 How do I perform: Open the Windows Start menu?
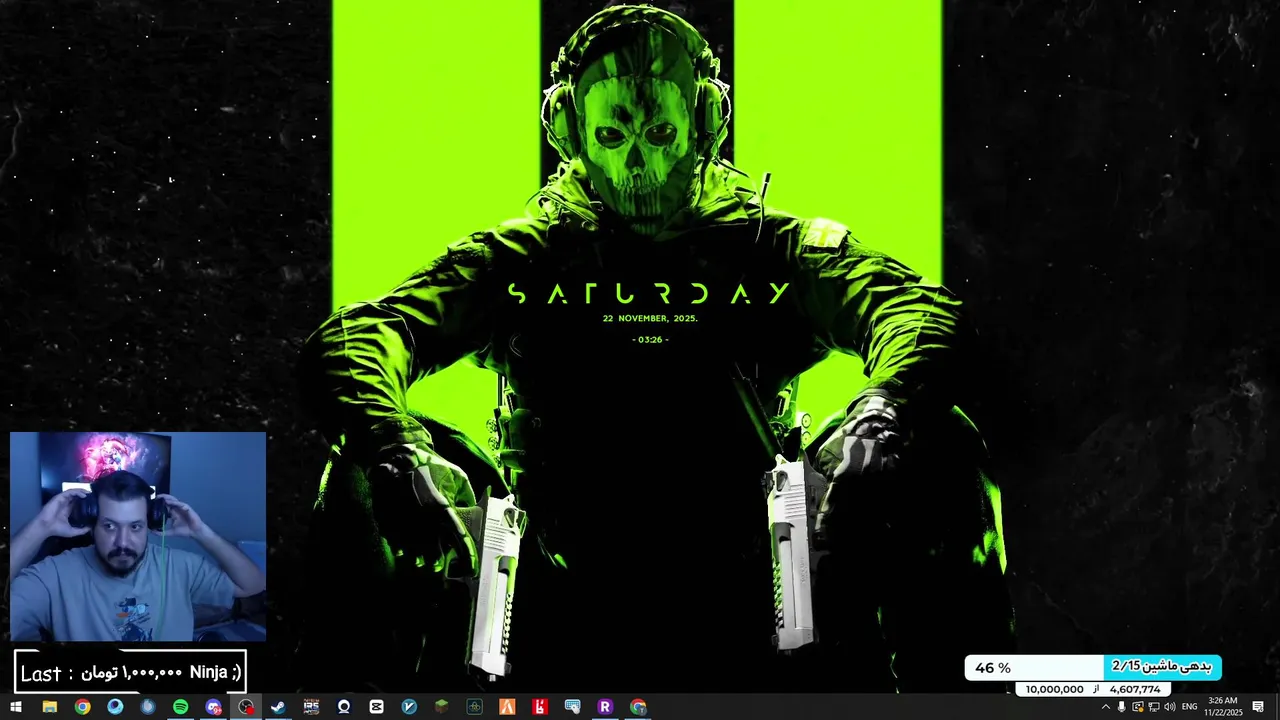point(16,707)
